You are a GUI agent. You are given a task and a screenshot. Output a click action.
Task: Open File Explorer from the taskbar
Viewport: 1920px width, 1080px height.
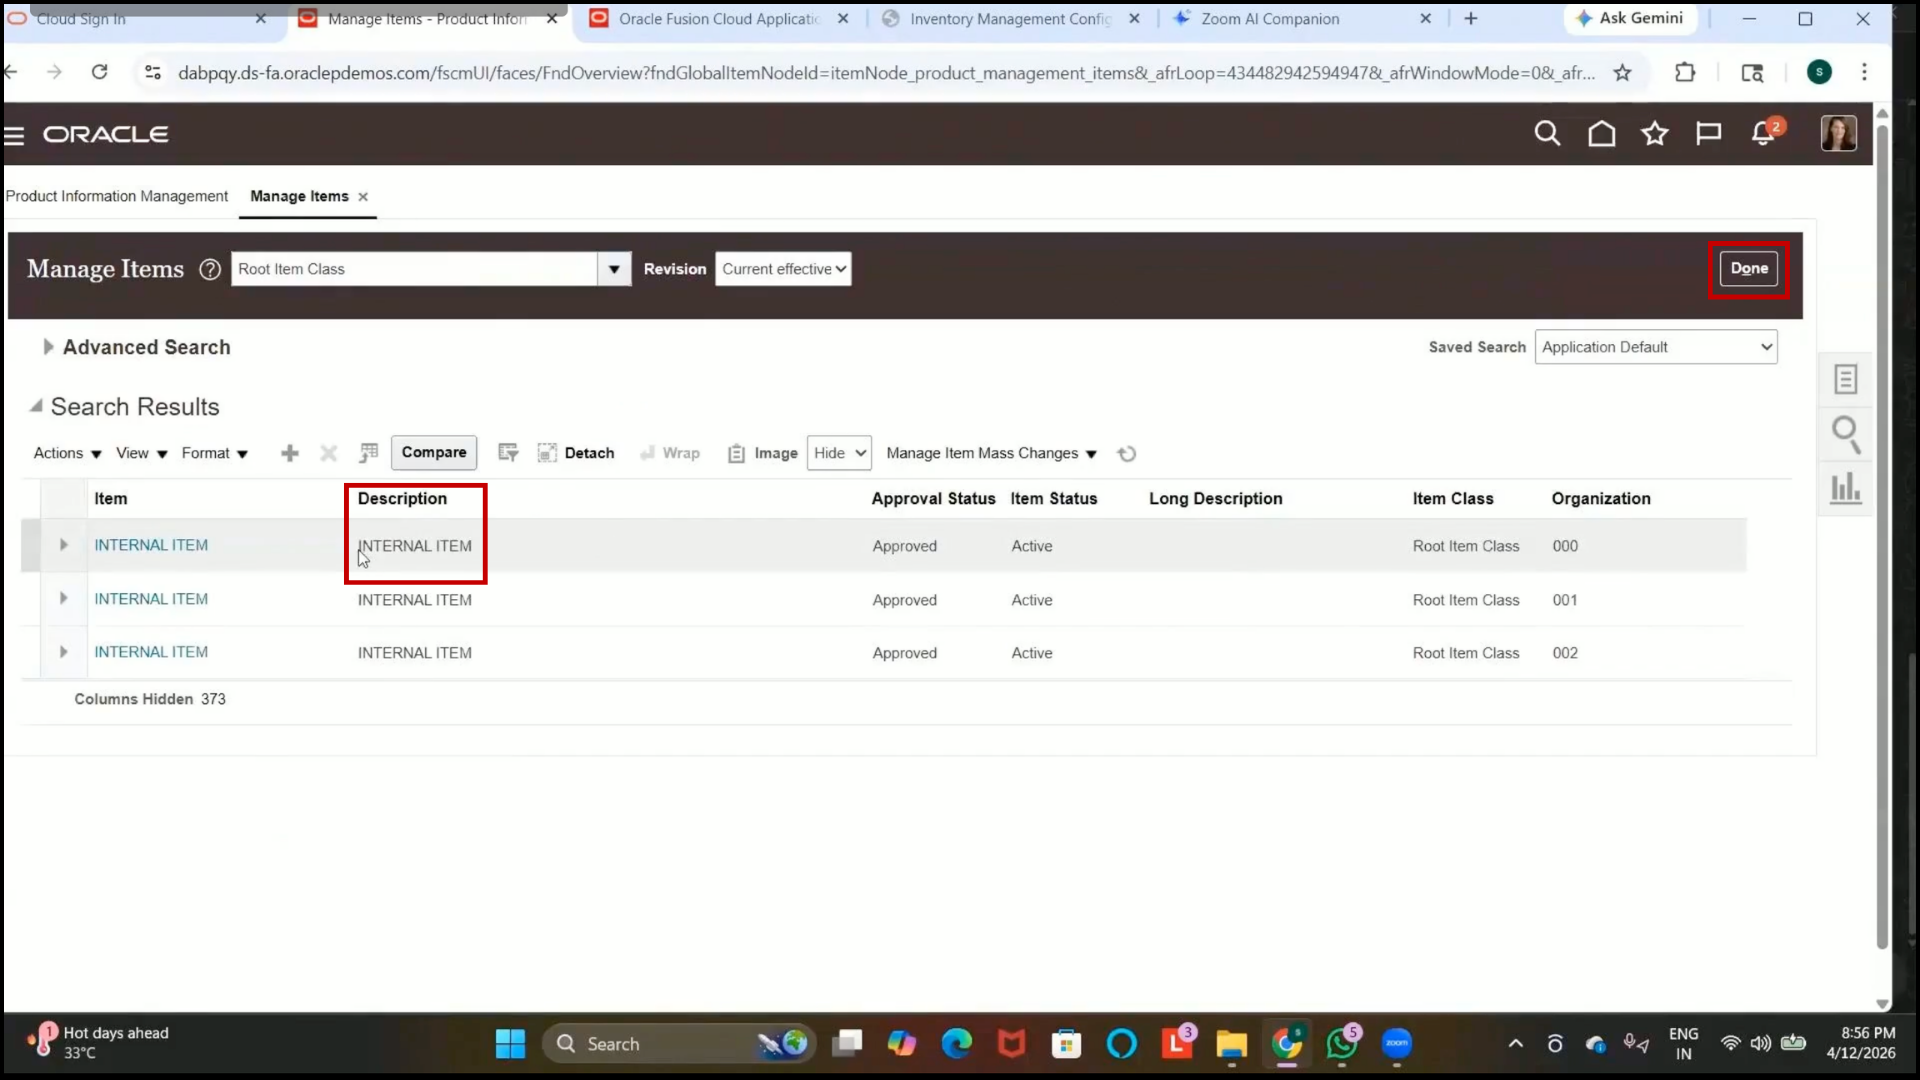[1231, 1044]
